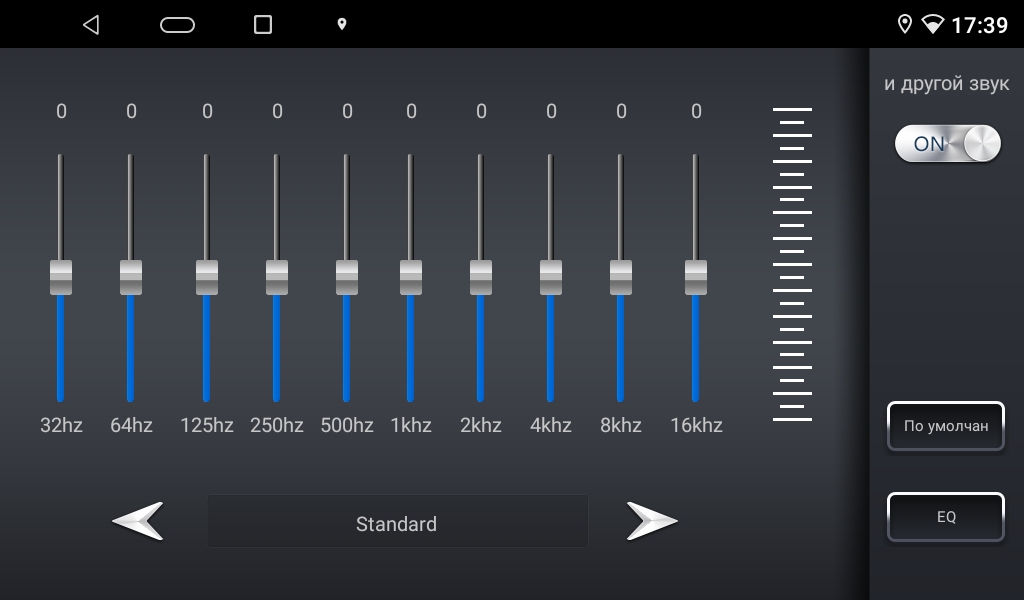
Task: Click the 32hz band slider handle
Action: point(61,277)
